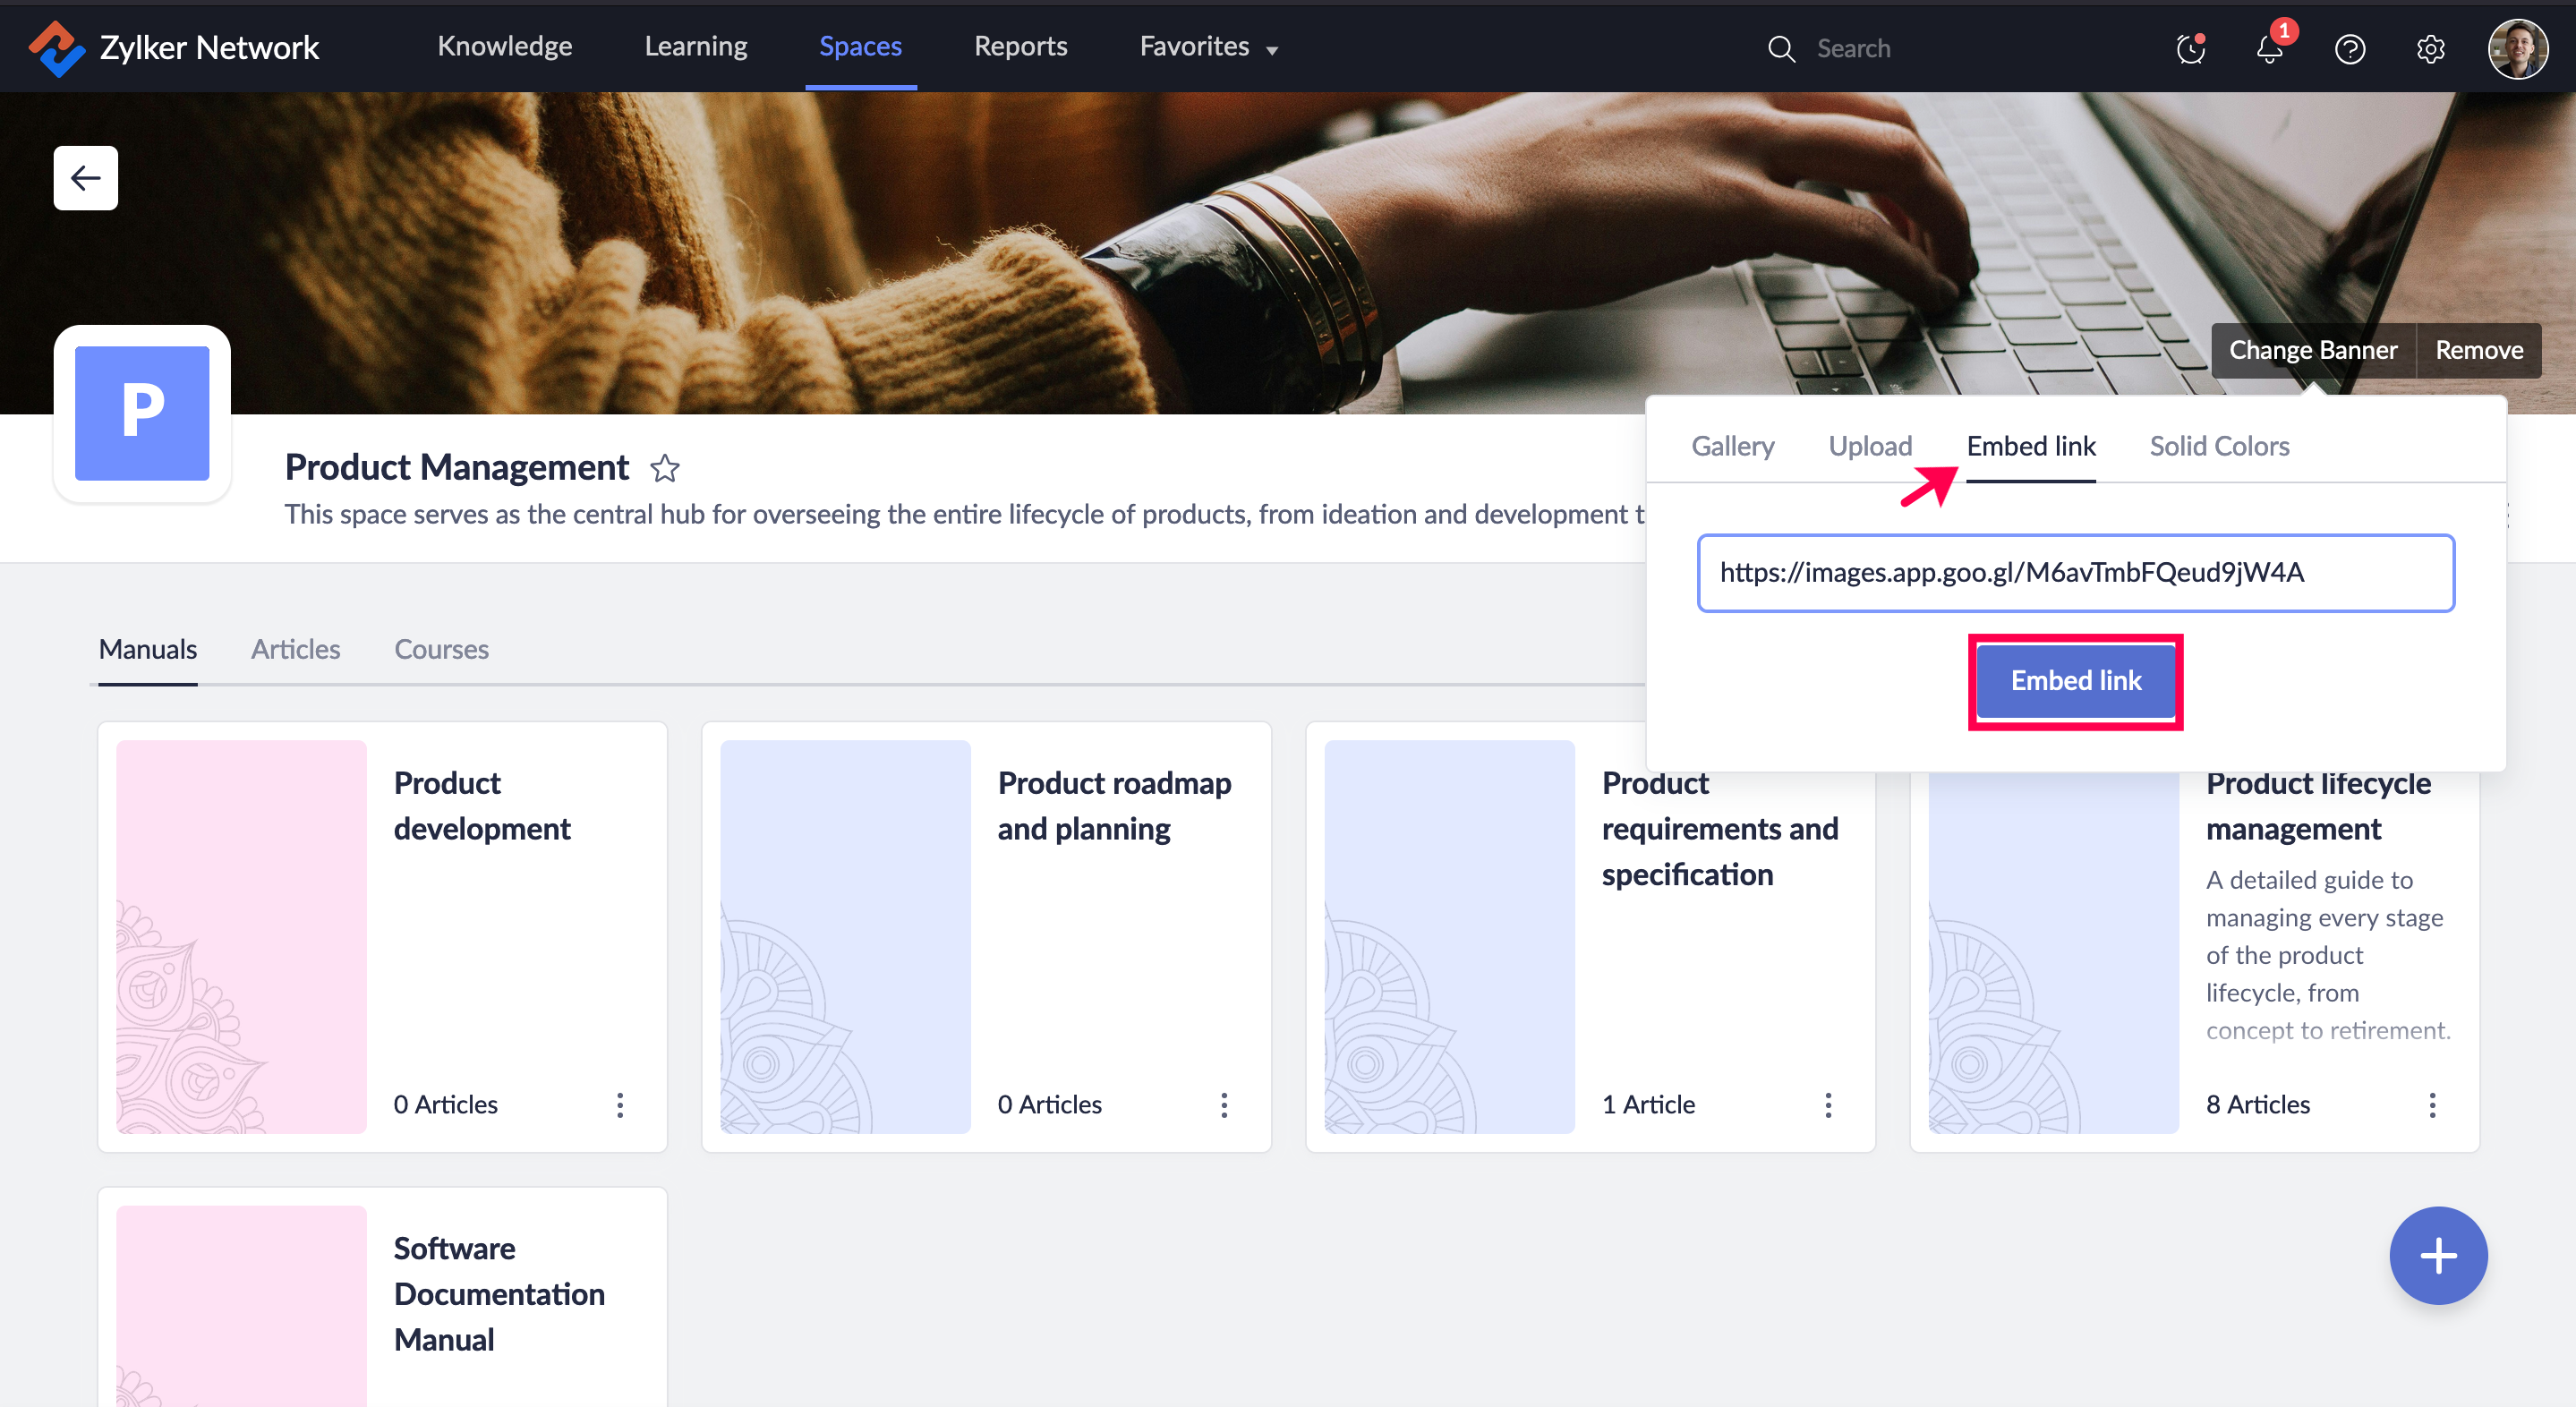This screenshot has height=1407, width=2576.
Task: Open Product requirements and specification title
Action: [1719, 828]
